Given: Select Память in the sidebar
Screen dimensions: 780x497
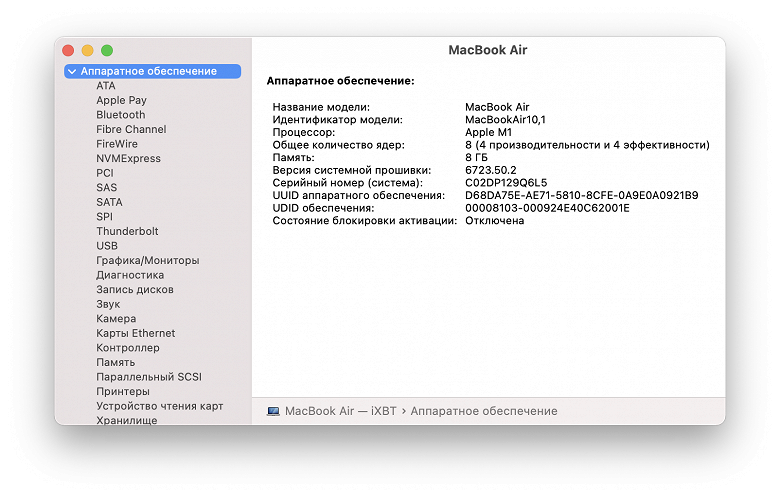Looking at the screenshot, I should pyautogui.click(x=116, y=362).
